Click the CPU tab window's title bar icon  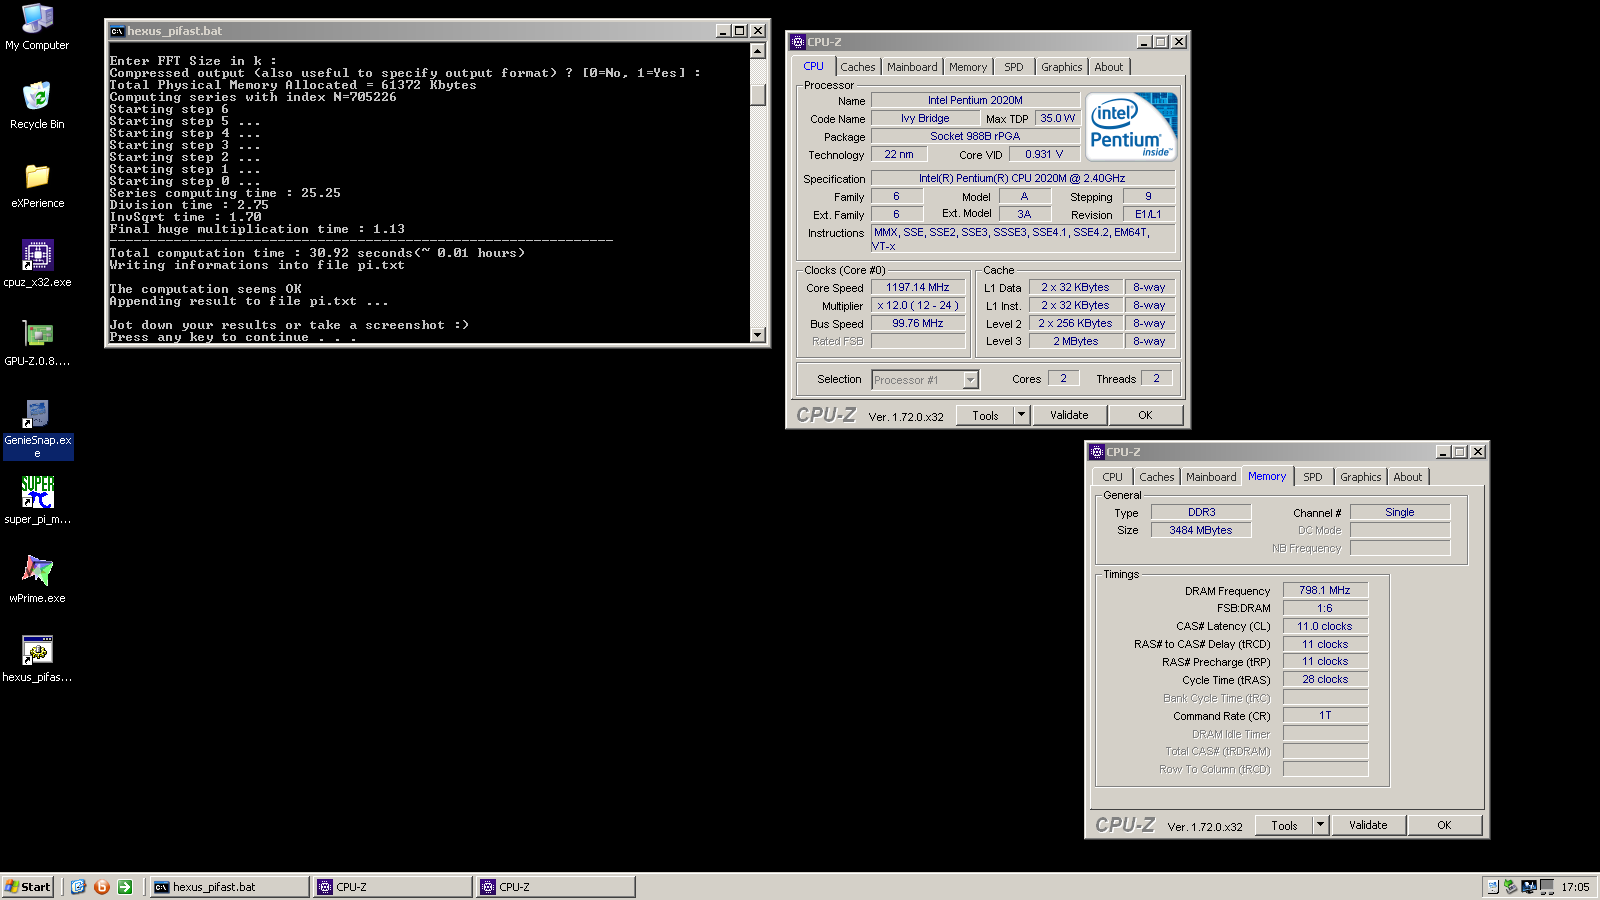point(797,42)
